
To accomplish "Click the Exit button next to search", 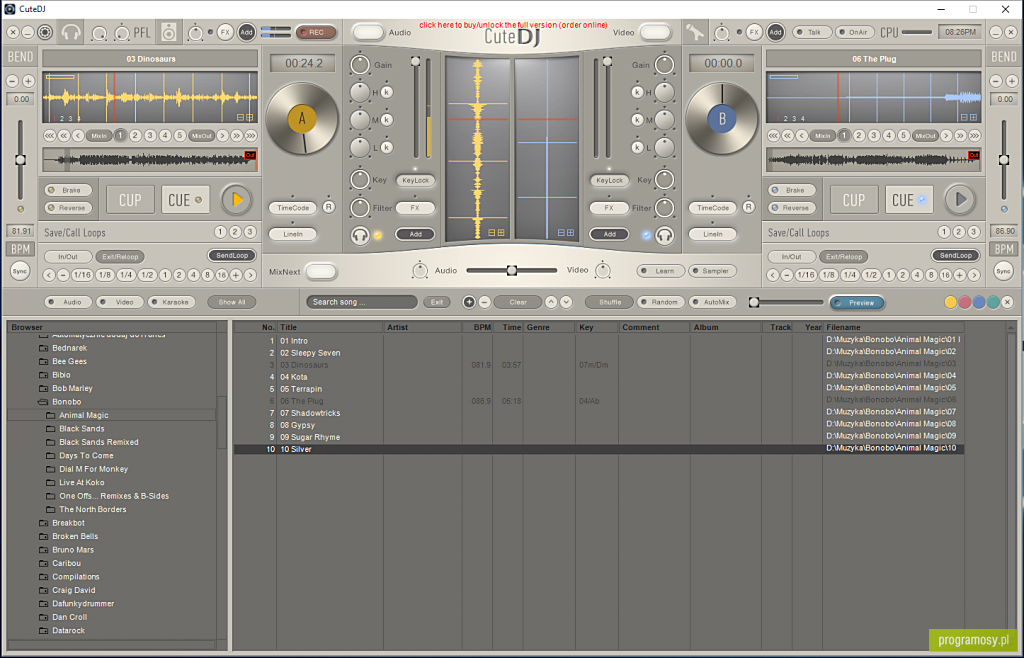I will (437, 302).
